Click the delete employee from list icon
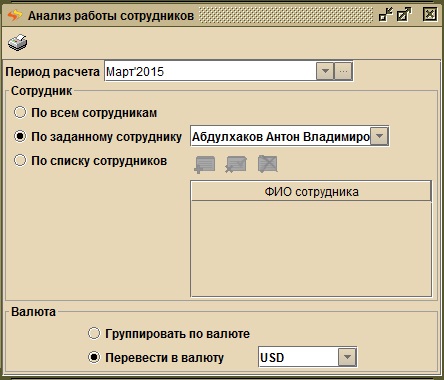 [268, 164]
